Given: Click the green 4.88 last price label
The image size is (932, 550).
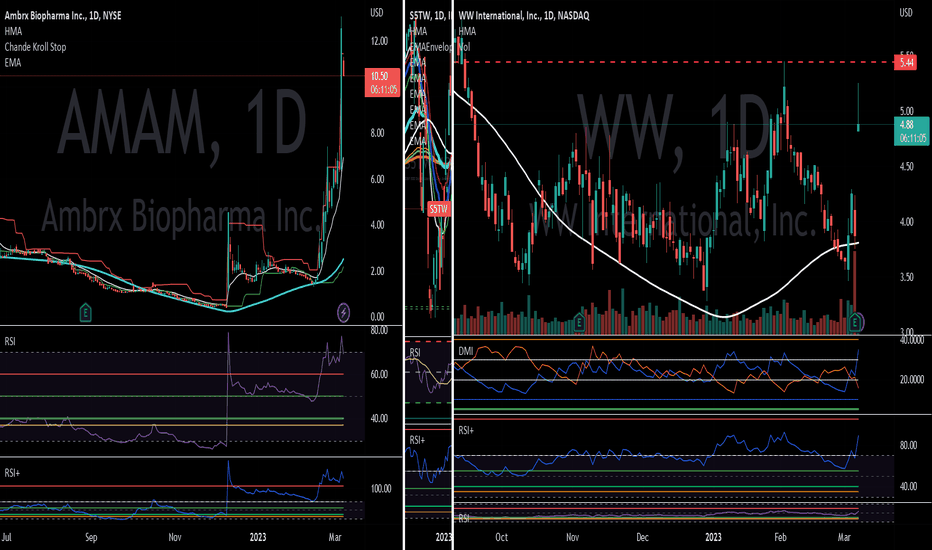Looking at the screenshot, I should 911,131.
